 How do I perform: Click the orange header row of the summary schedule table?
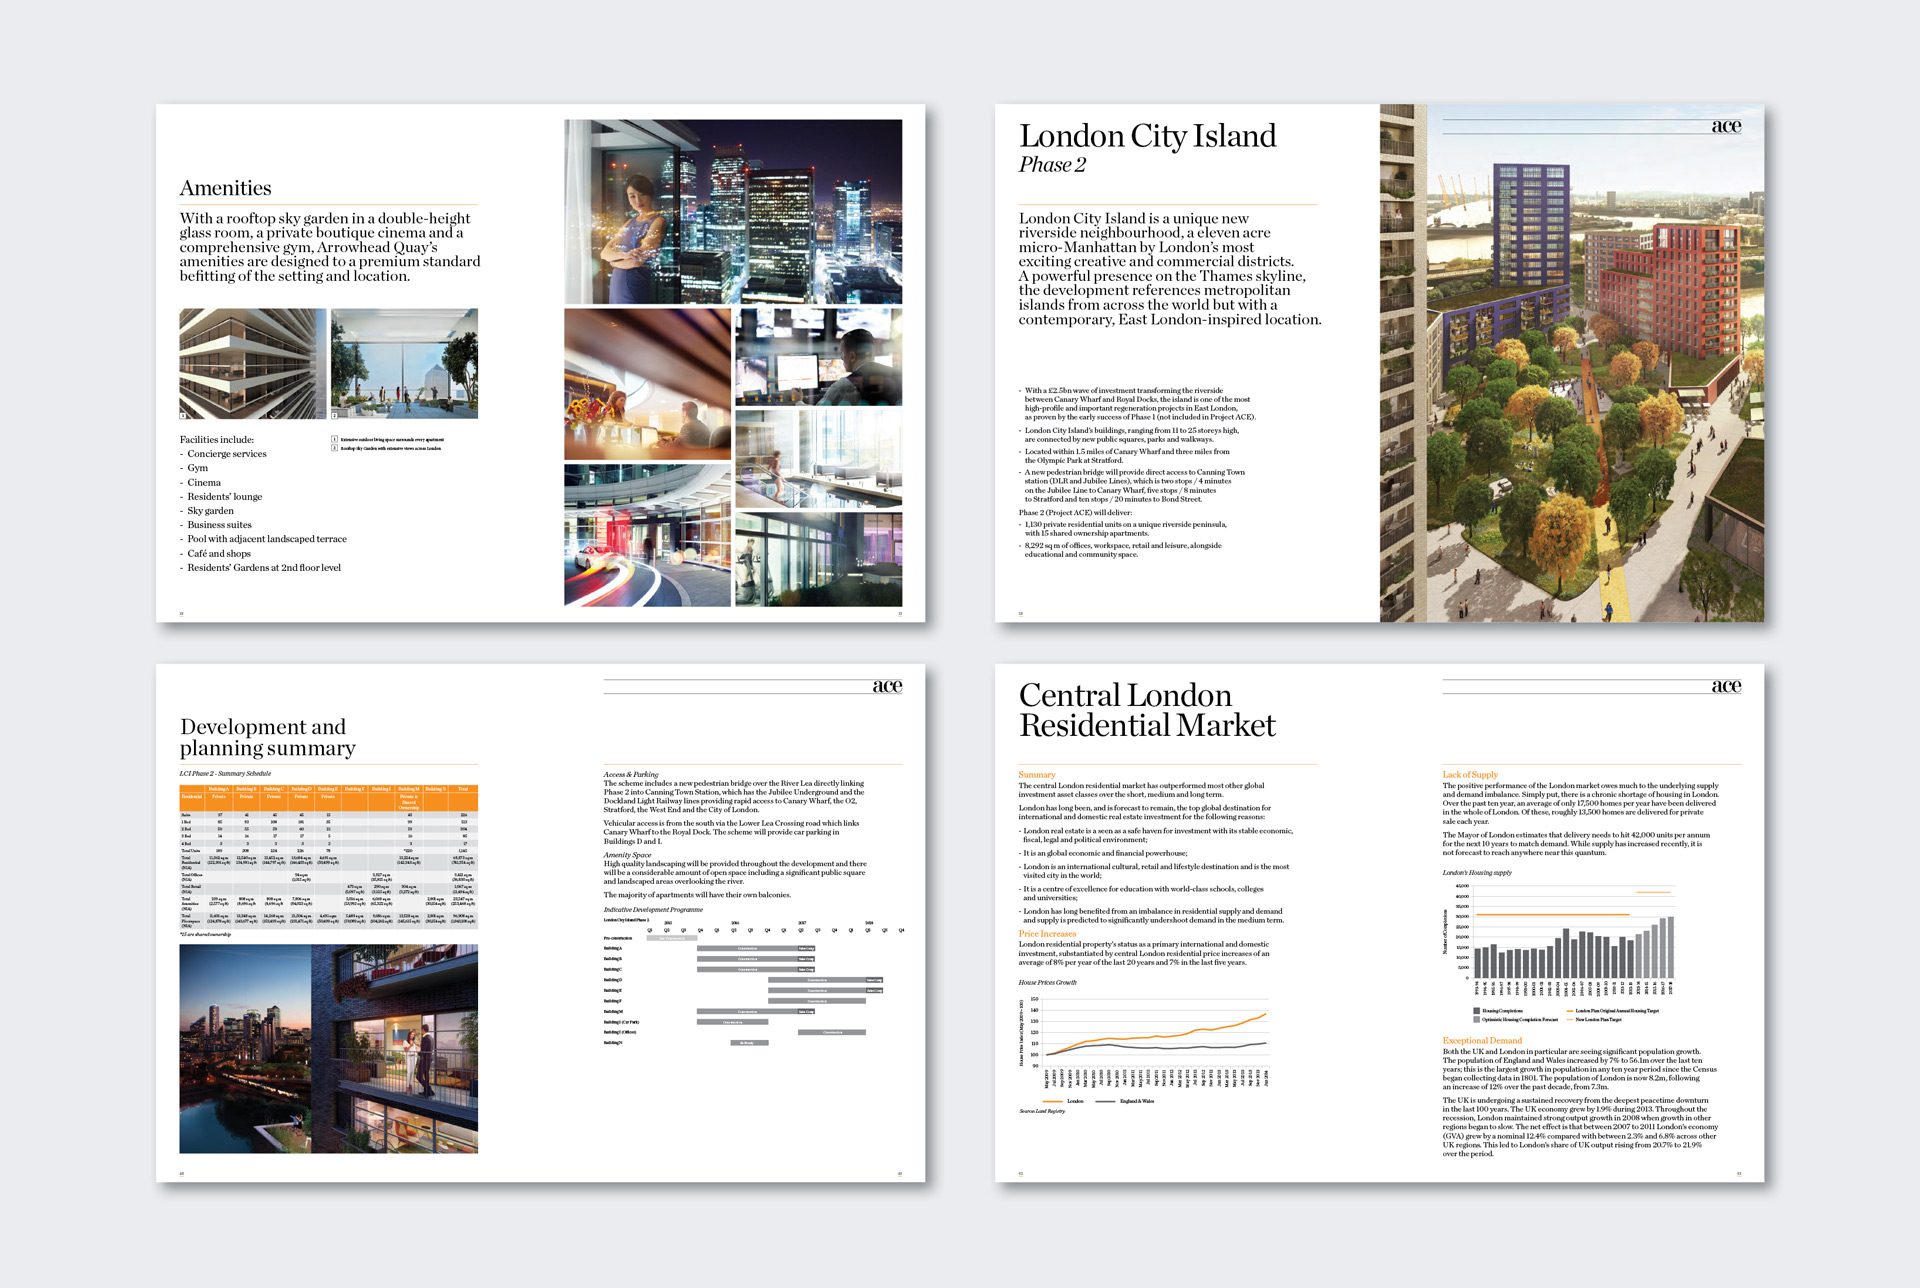click(x=328, y=797)
